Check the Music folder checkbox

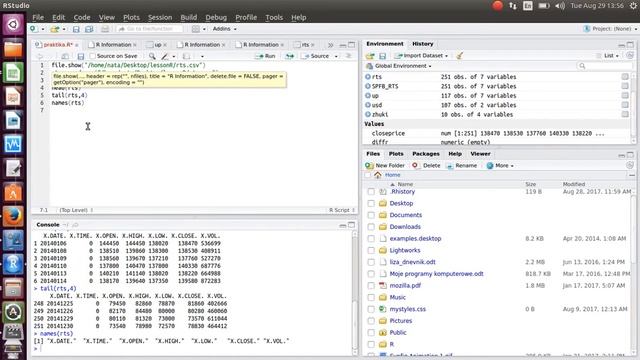pyautogui.click(x=371, y=298)
